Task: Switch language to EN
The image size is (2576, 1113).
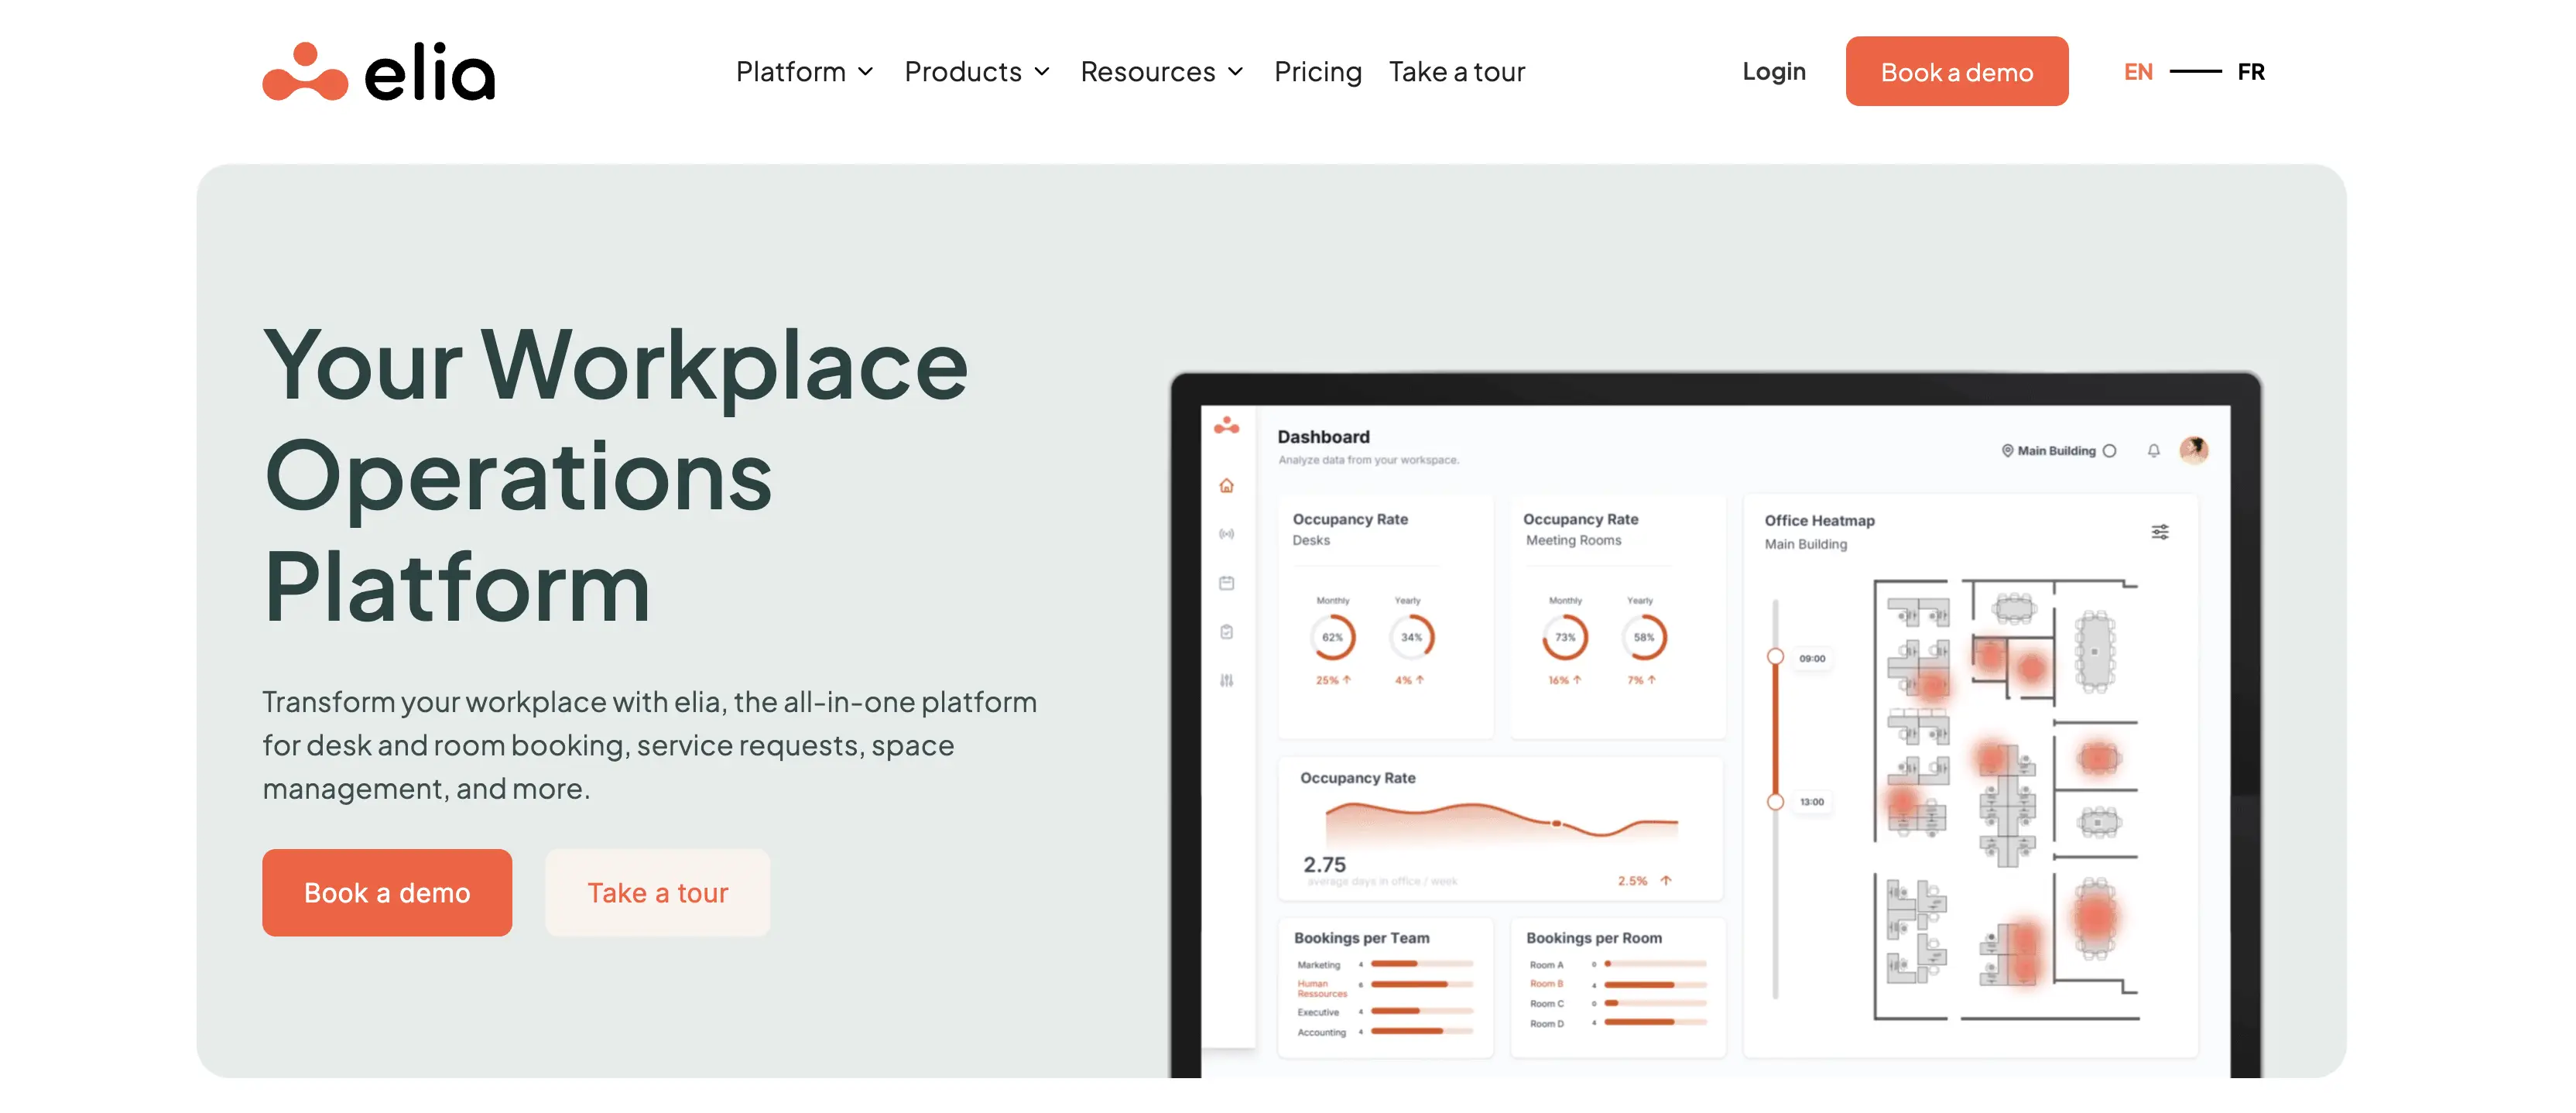Action: click(2138, 72)
